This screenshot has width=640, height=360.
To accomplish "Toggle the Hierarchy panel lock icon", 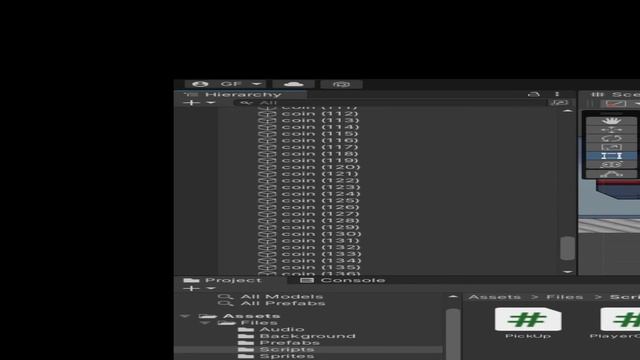I will point(534,94).
